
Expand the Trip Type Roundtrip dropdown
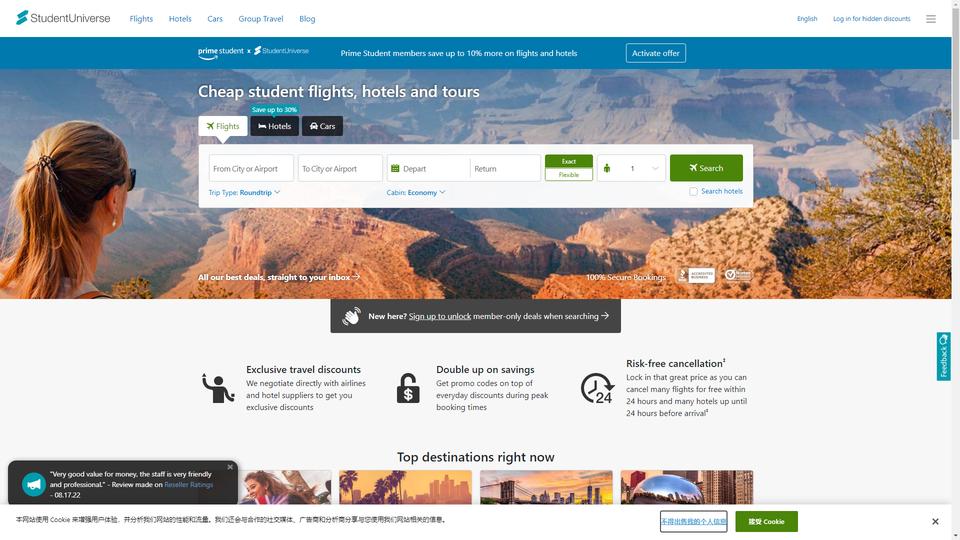[244, 192]
